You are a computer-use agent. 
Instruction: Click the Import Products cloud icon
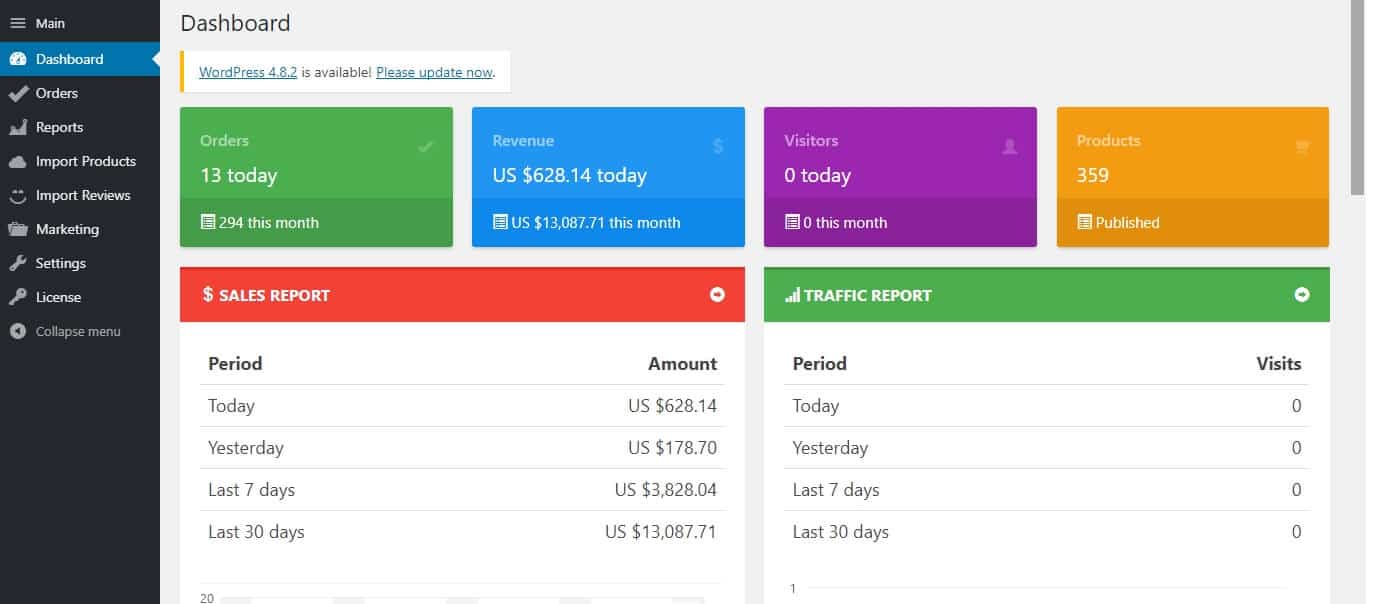pyautogui.click(x=17, y=161)
